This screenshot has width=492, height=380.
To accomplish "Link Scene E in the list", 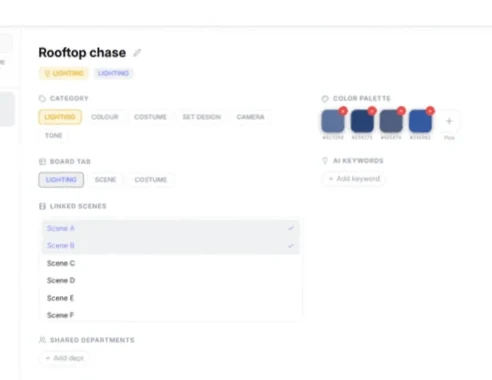I will (171, 298).
